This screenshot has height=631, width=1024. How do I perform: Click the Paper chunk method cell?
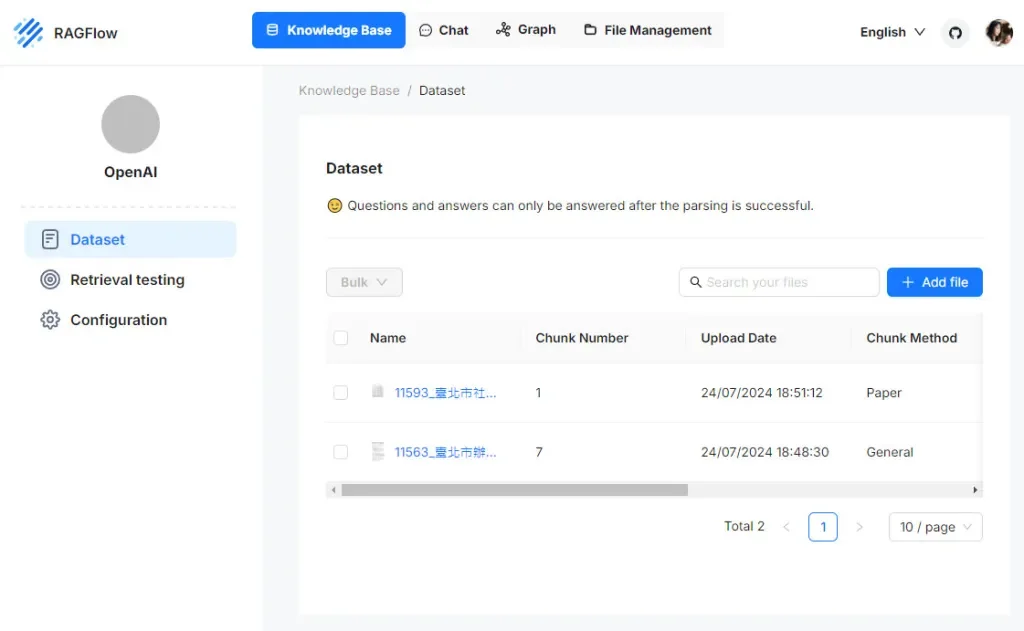coord(884,393)
